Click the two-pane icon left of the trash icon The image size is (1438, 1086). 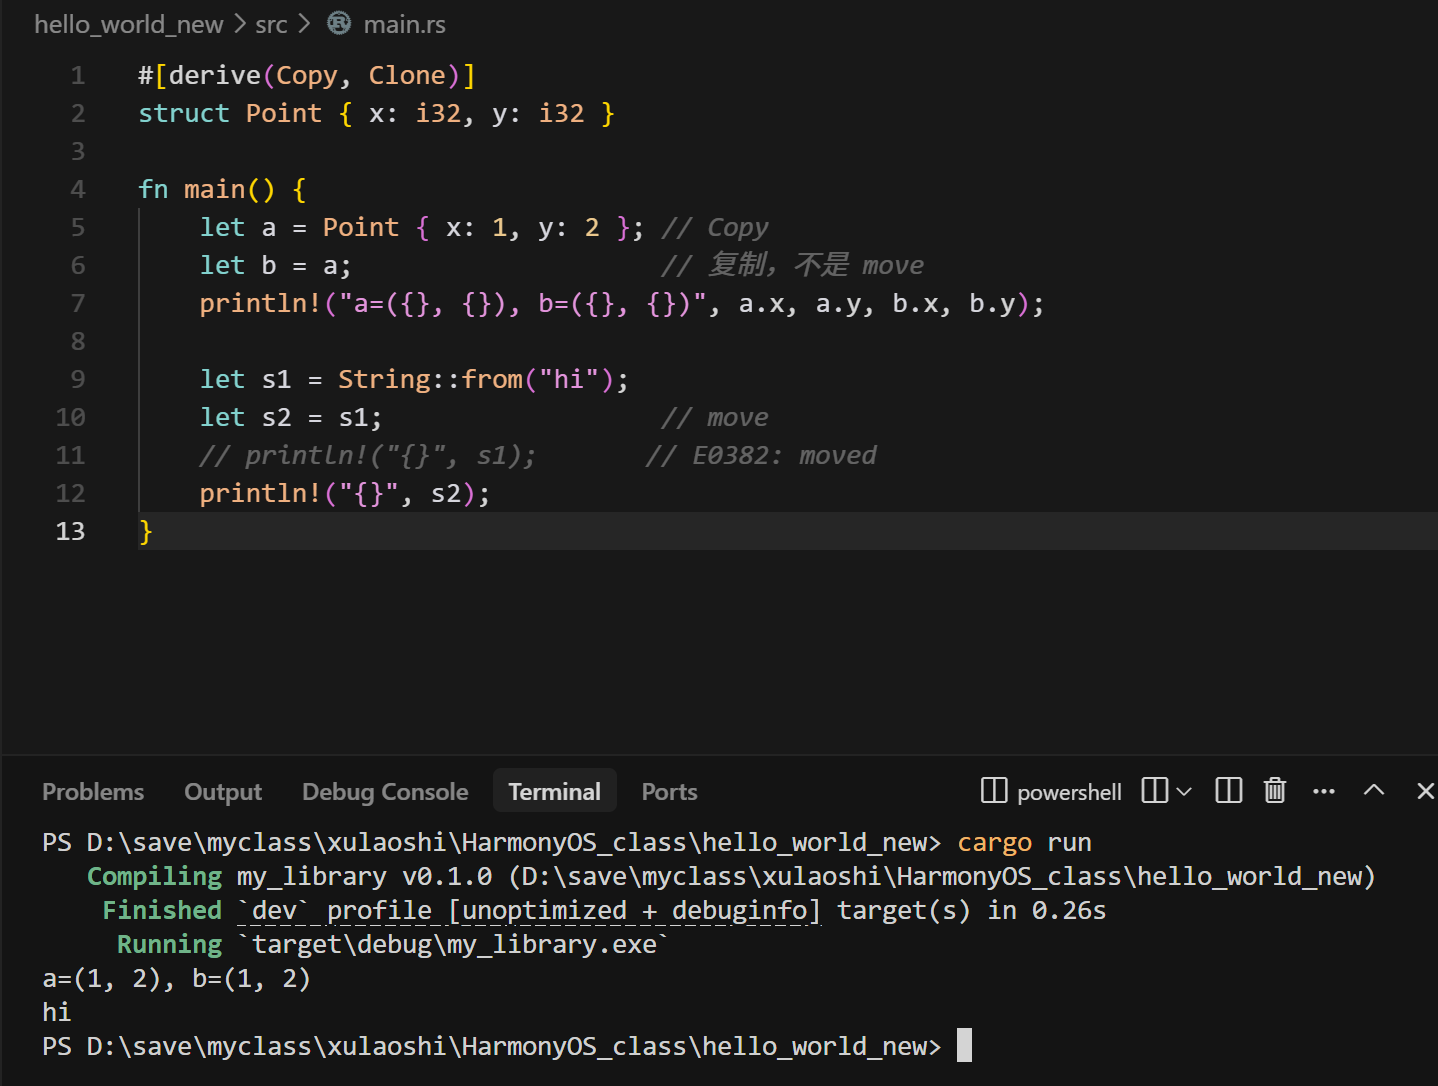coord(1228,791)
